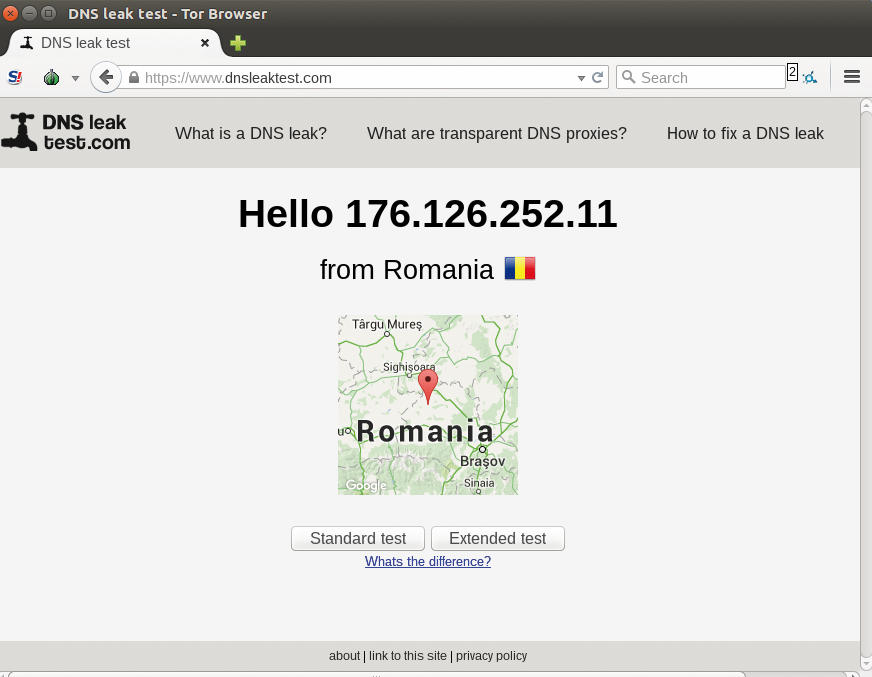Go back with the back arrow
This screenshot has height=677, width=872.
pyautogui.click(x=106, y=77)
